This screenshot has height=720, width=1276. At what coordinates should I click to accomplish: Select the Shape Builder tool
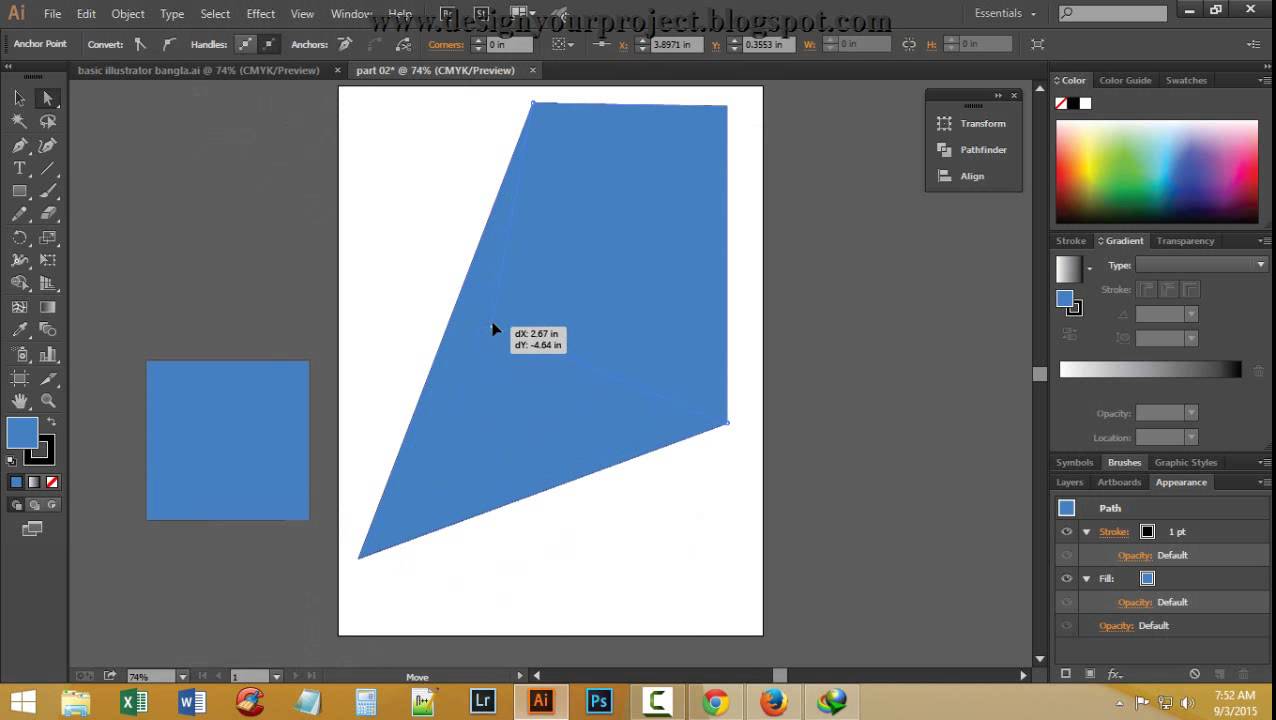pyautogui.click(x=19, y=284)
